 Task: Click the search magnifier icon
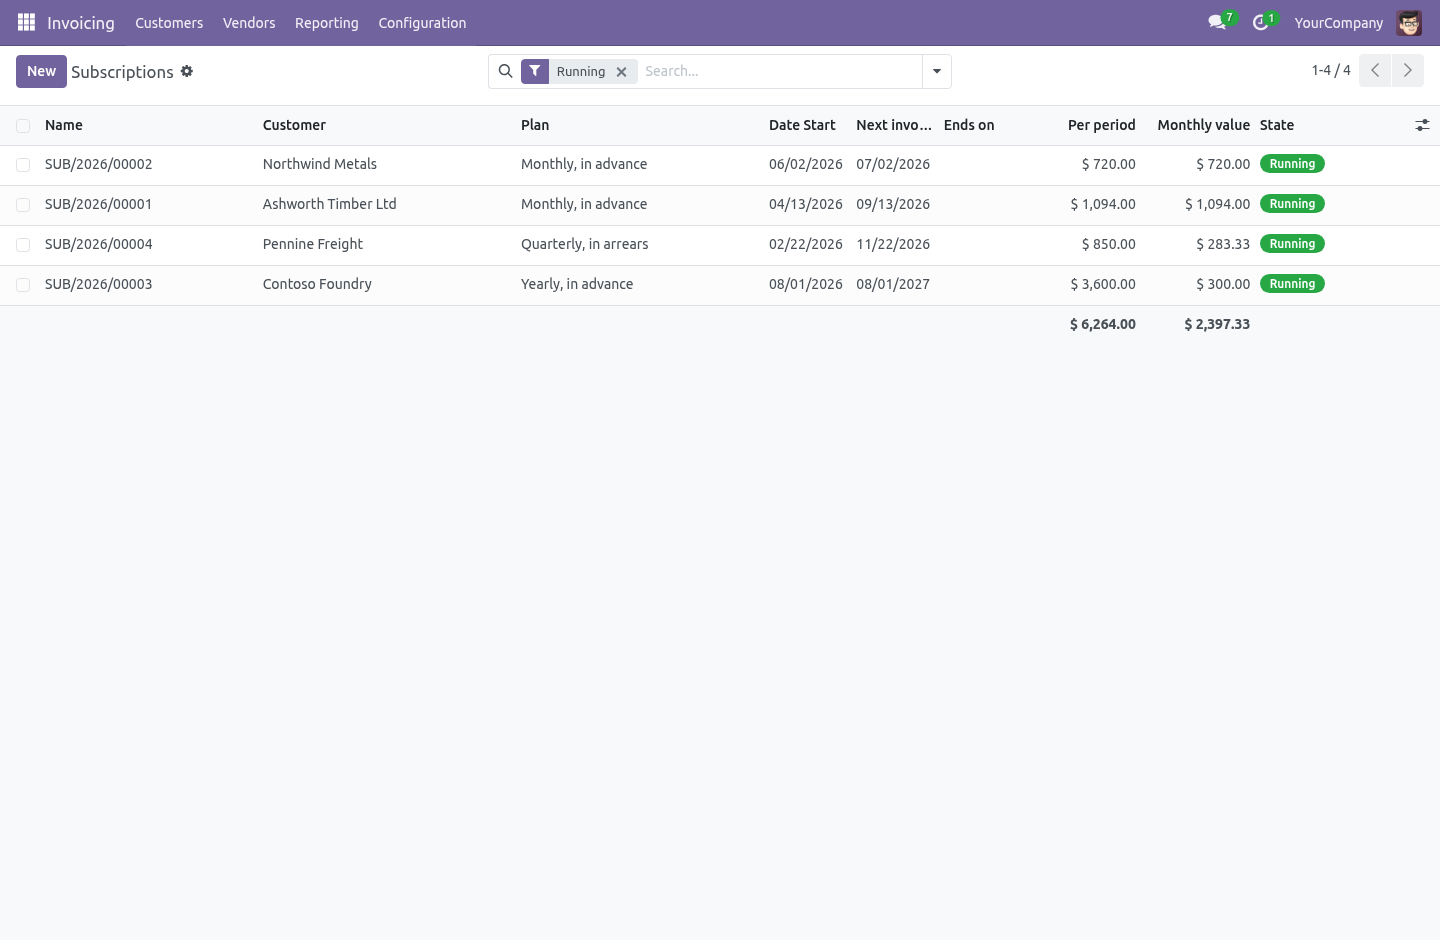click(x=505, y=71)
